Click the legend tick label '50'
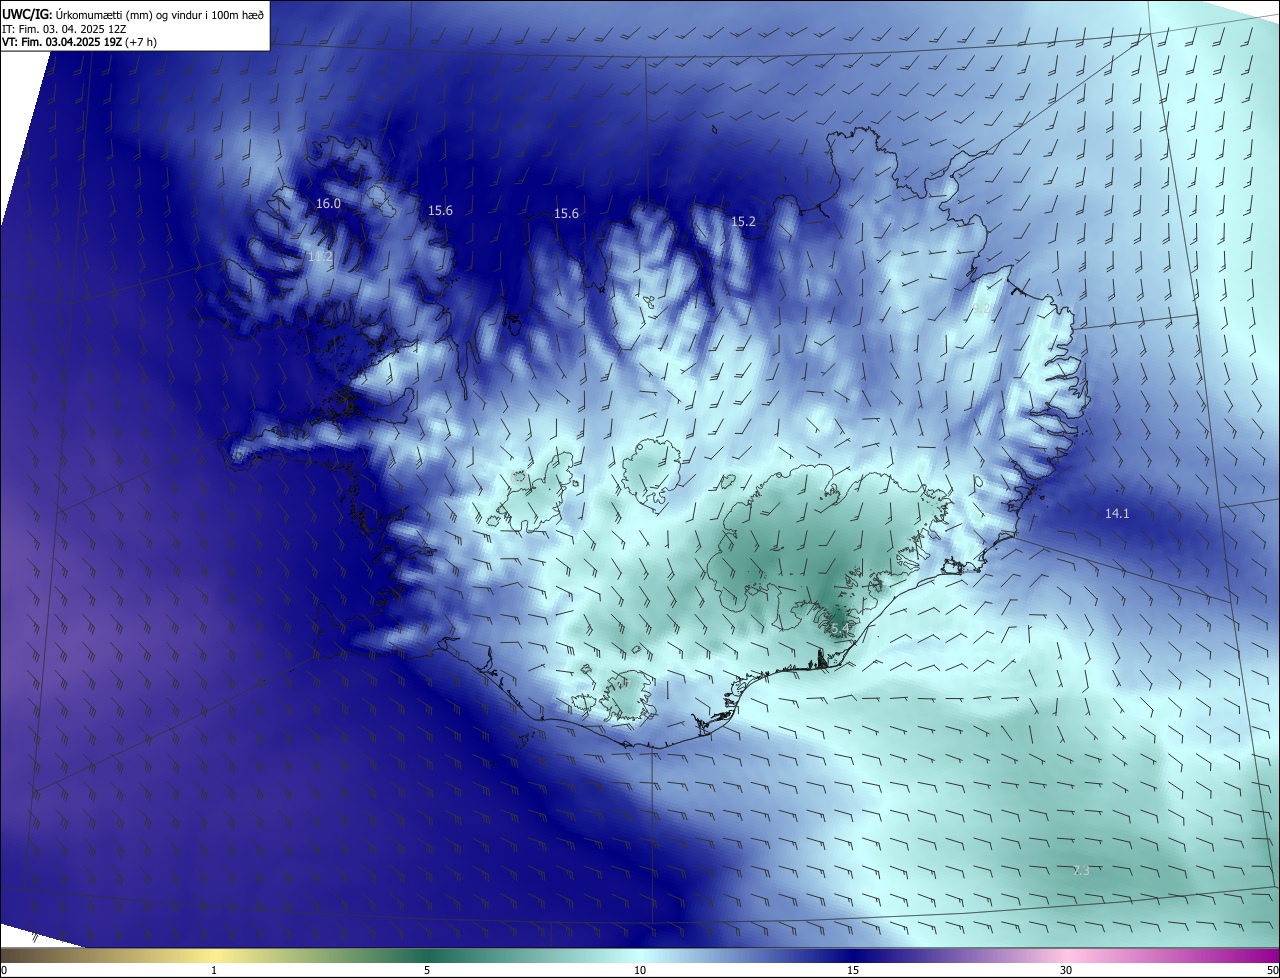This screenshot has width=1280, height=978. tap(1273, 970)
